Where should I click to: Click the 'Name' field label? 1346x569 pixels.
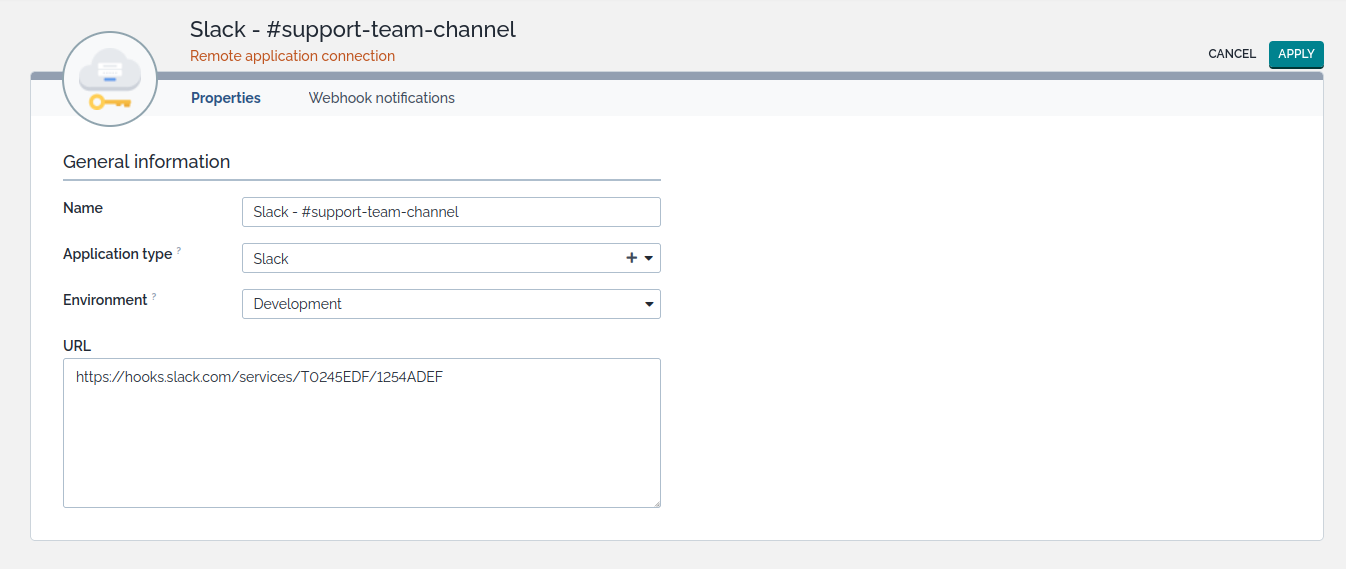(x=83, y=208)
